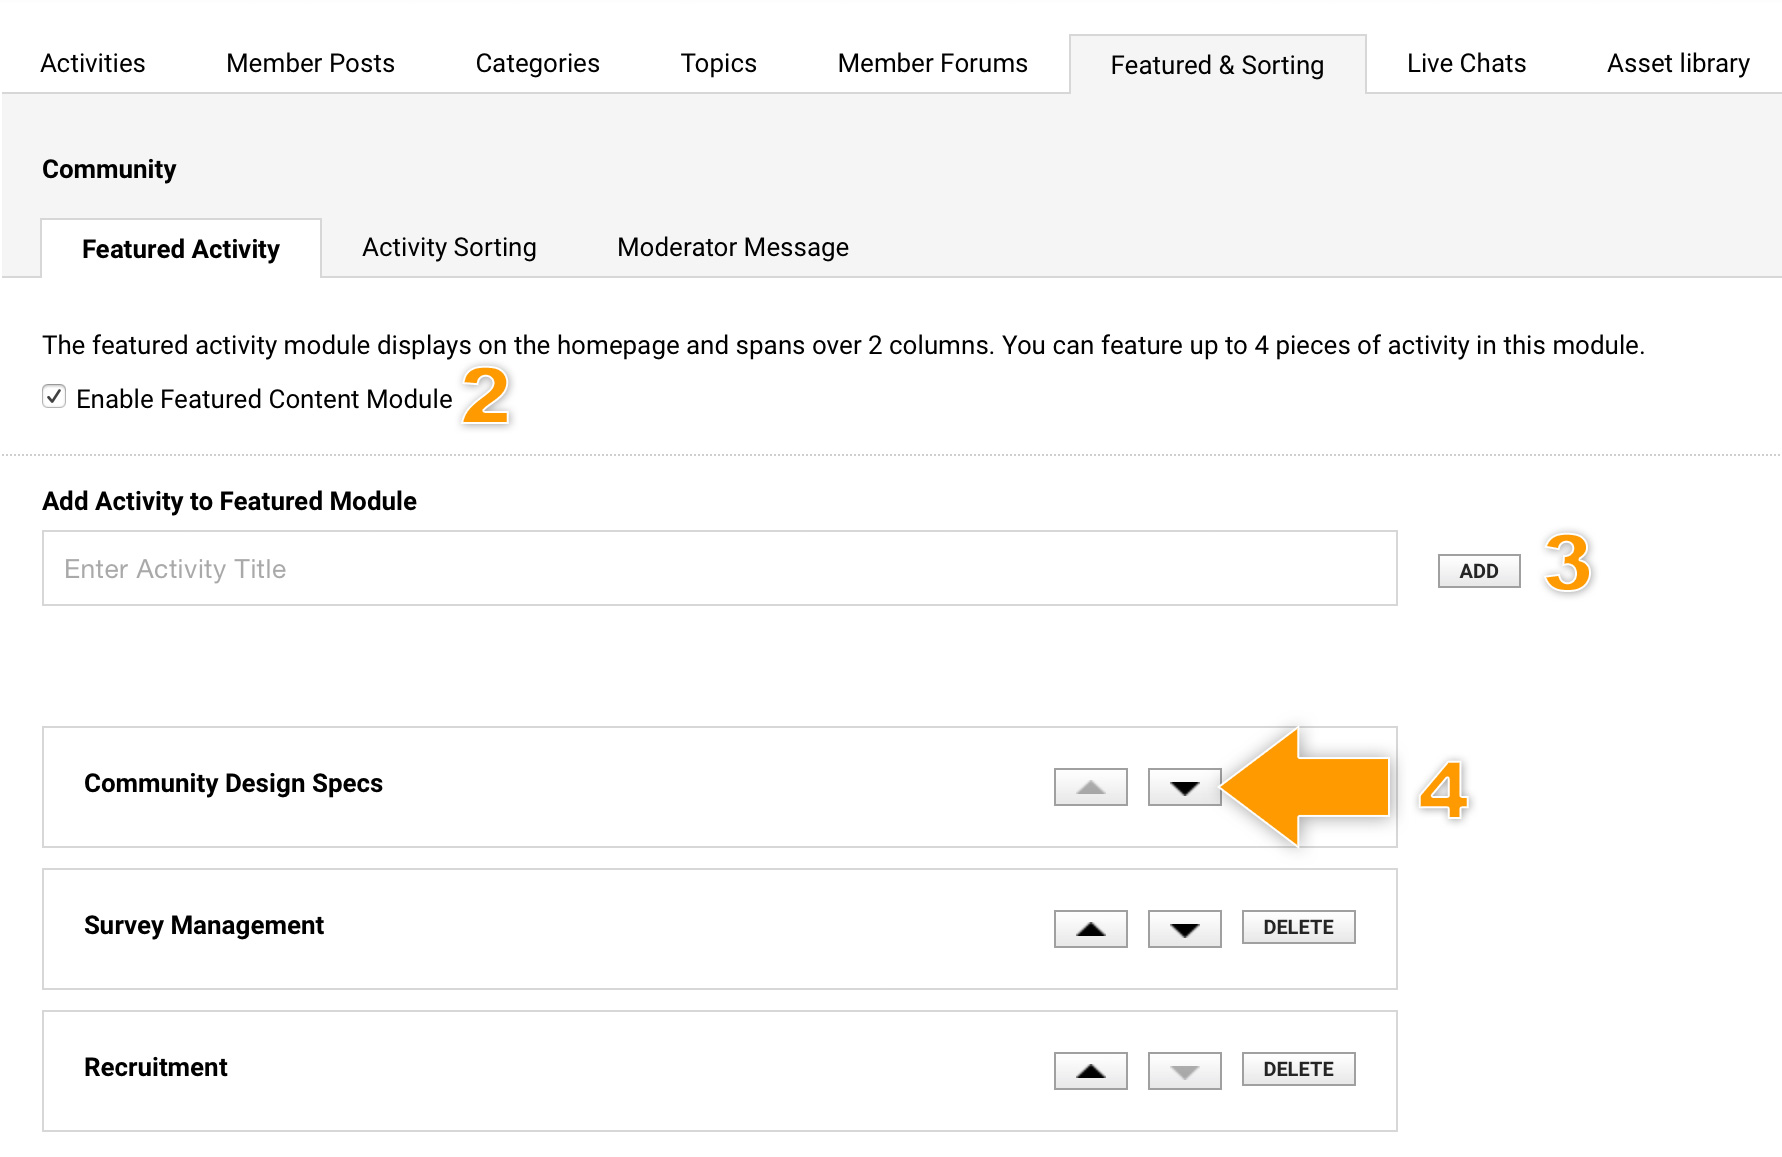The width and height of the screenshot is (1782, 1157).
Task: Select Featured Activity sub-tab
Action: tap(181, 249)
